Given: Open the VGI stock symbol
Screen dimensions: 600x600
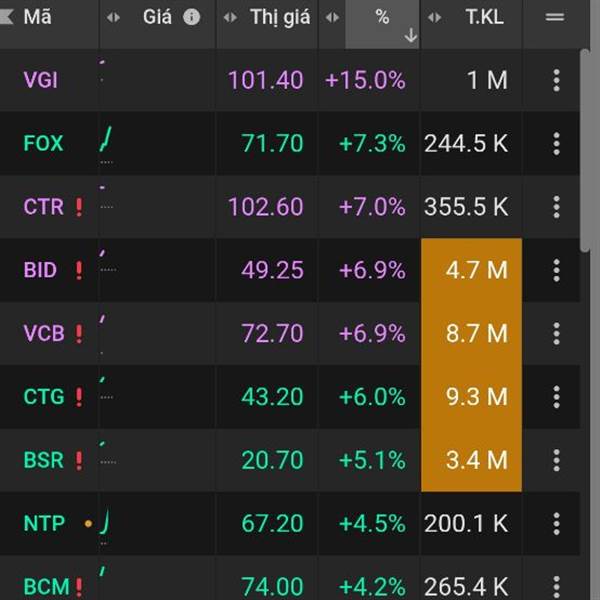Looking at the screenshot, I should pos(40,80).
